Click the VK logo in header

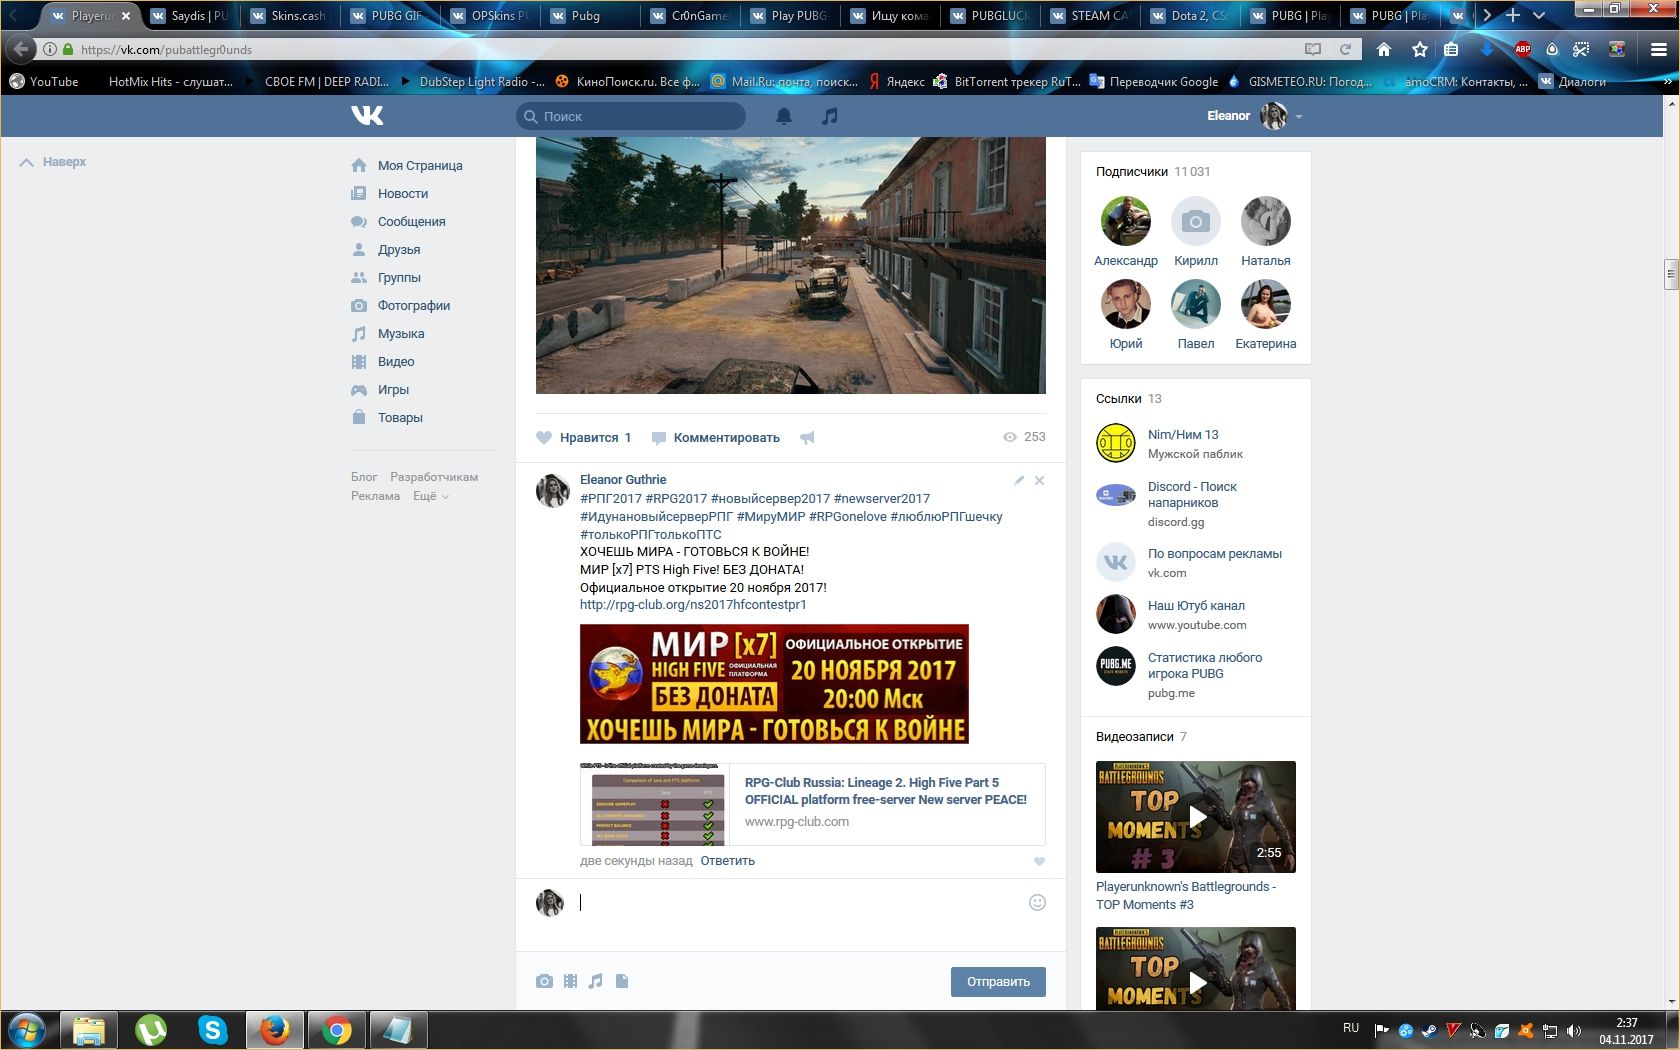(367, 116)
